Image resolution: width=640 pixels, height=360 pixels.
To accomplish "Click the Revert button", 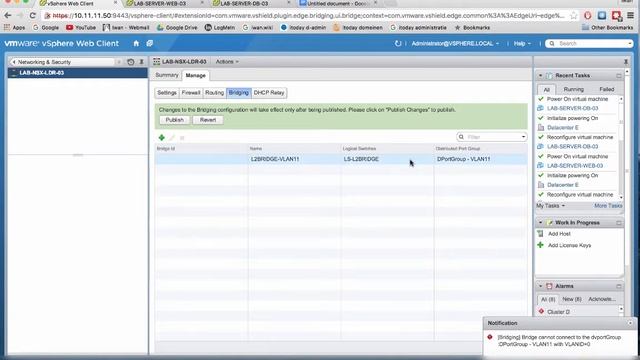I will coord(208,120).
